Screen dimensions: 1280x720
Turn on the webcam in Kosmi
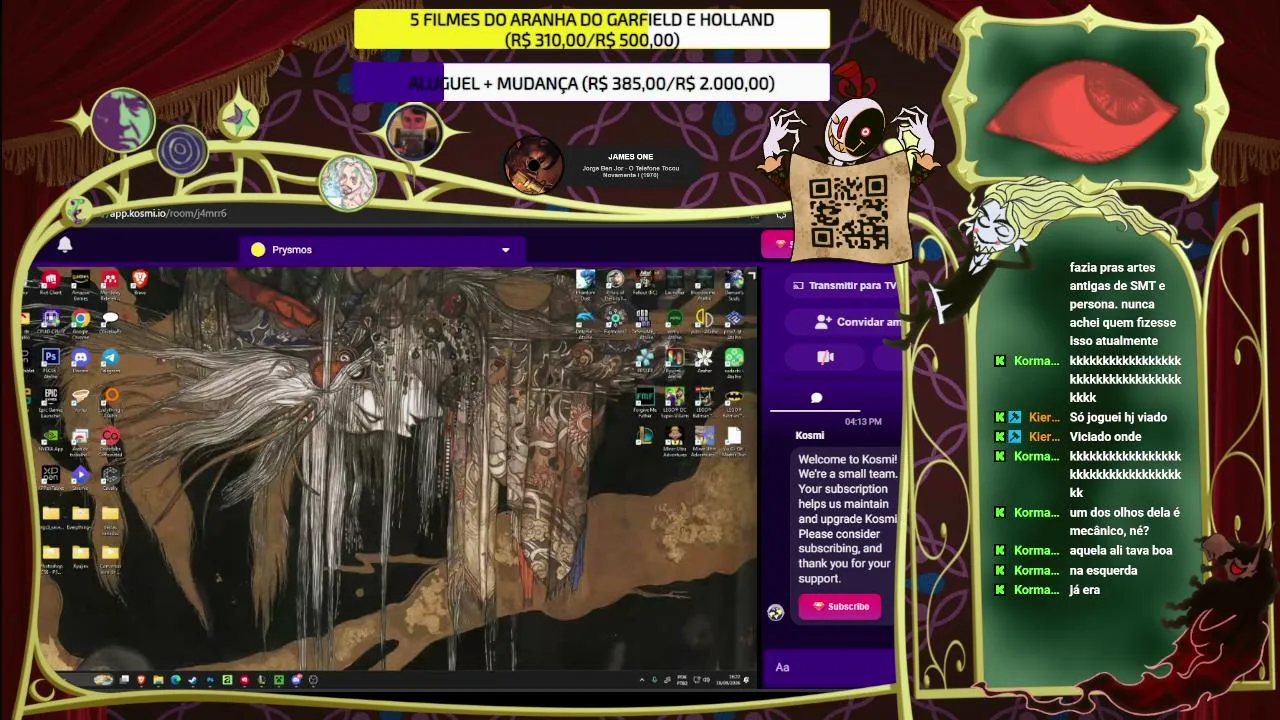825,357
